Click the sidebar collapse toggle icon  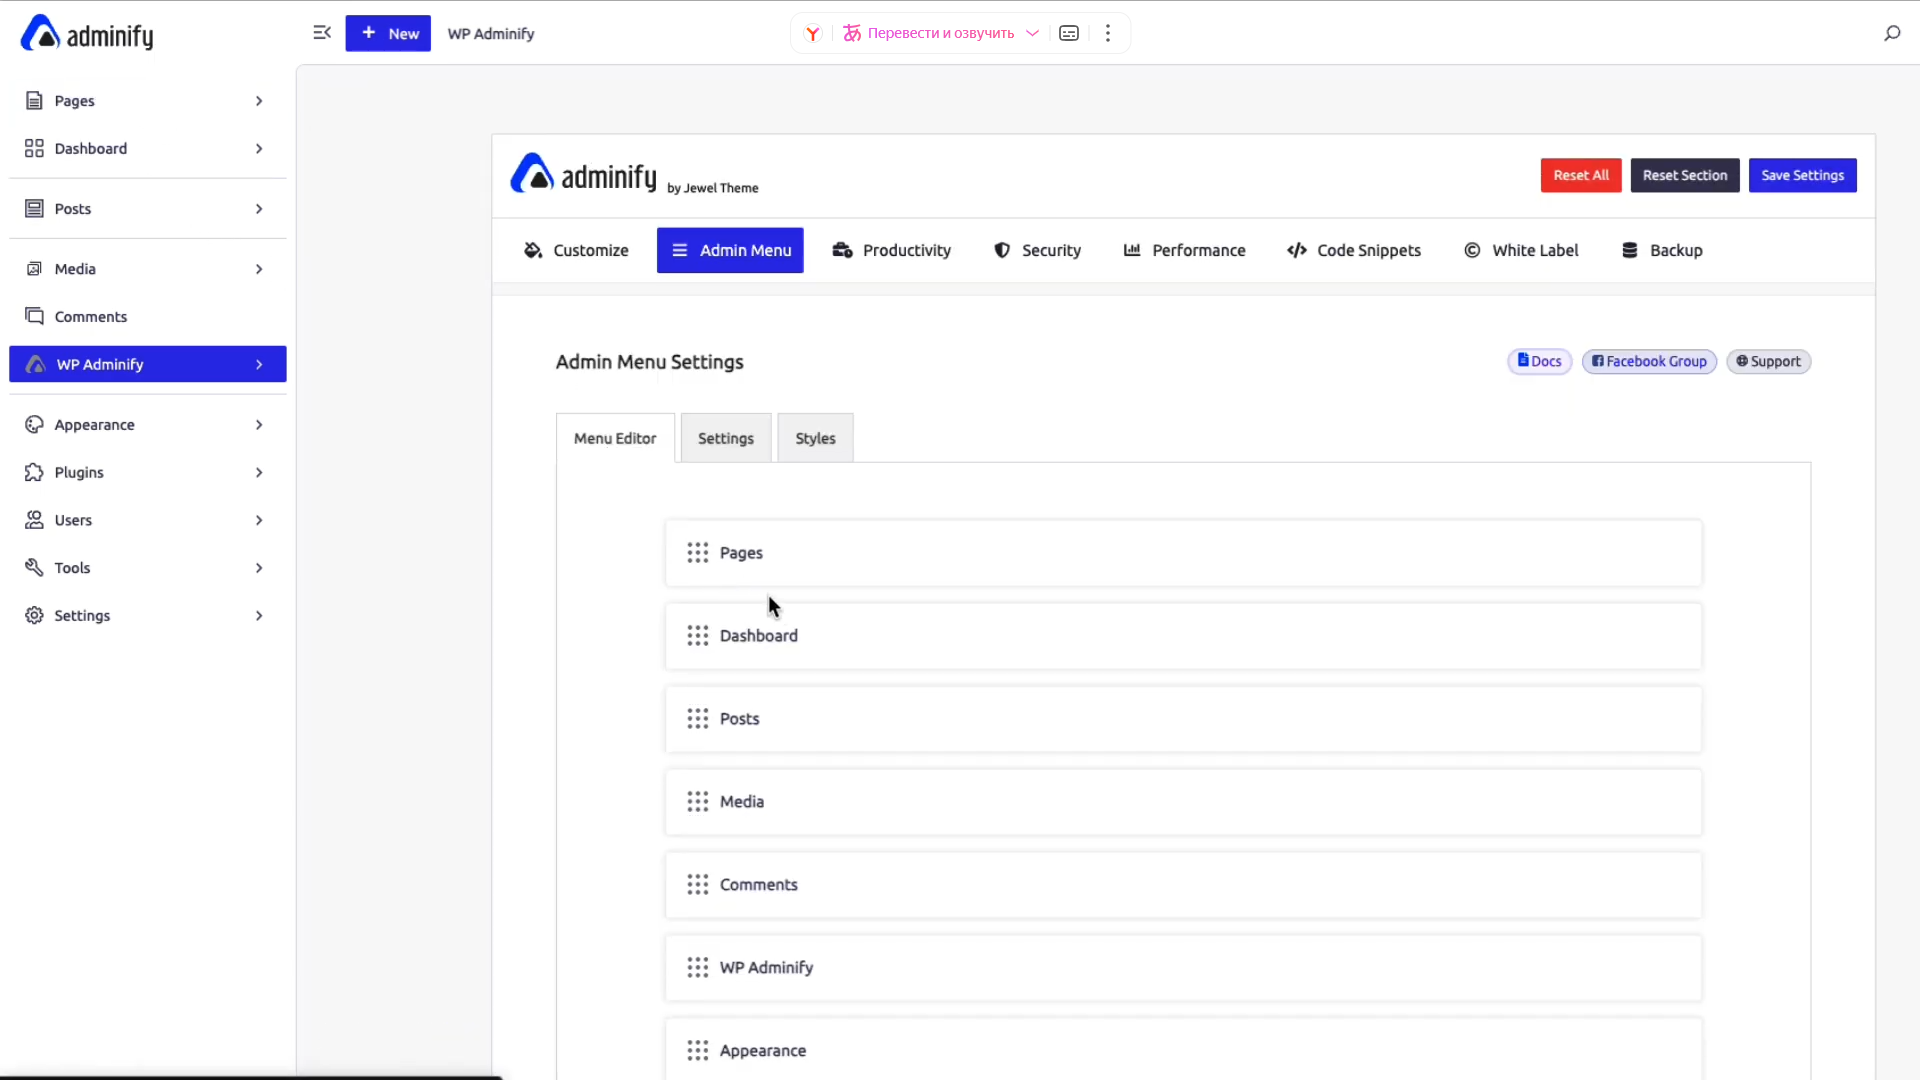point(322,33)
